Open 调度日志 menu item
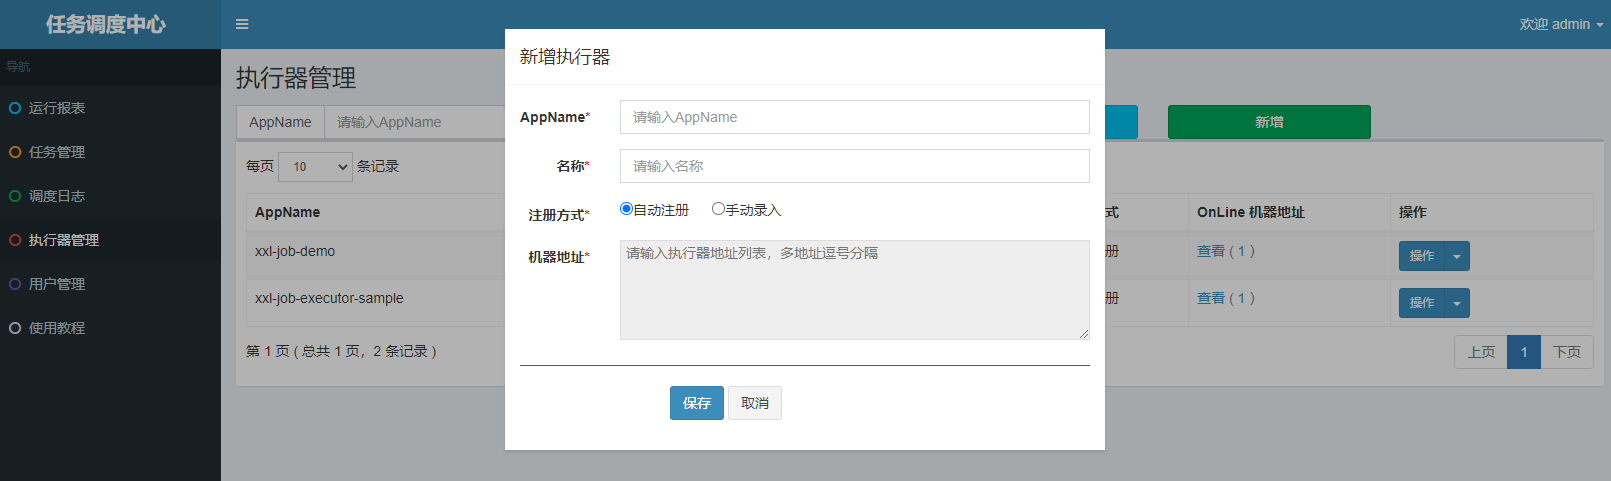Image resolution: width=1611 pixels, height=481 pixels. 110,196
